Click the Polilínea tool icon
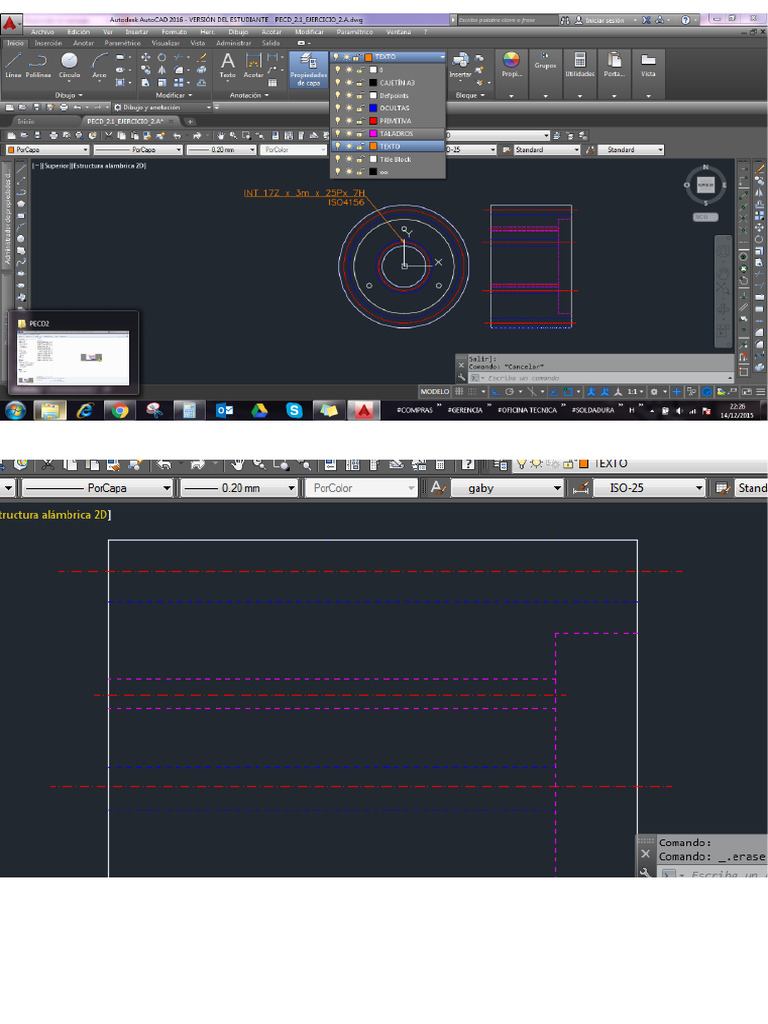 pos(39,64)
